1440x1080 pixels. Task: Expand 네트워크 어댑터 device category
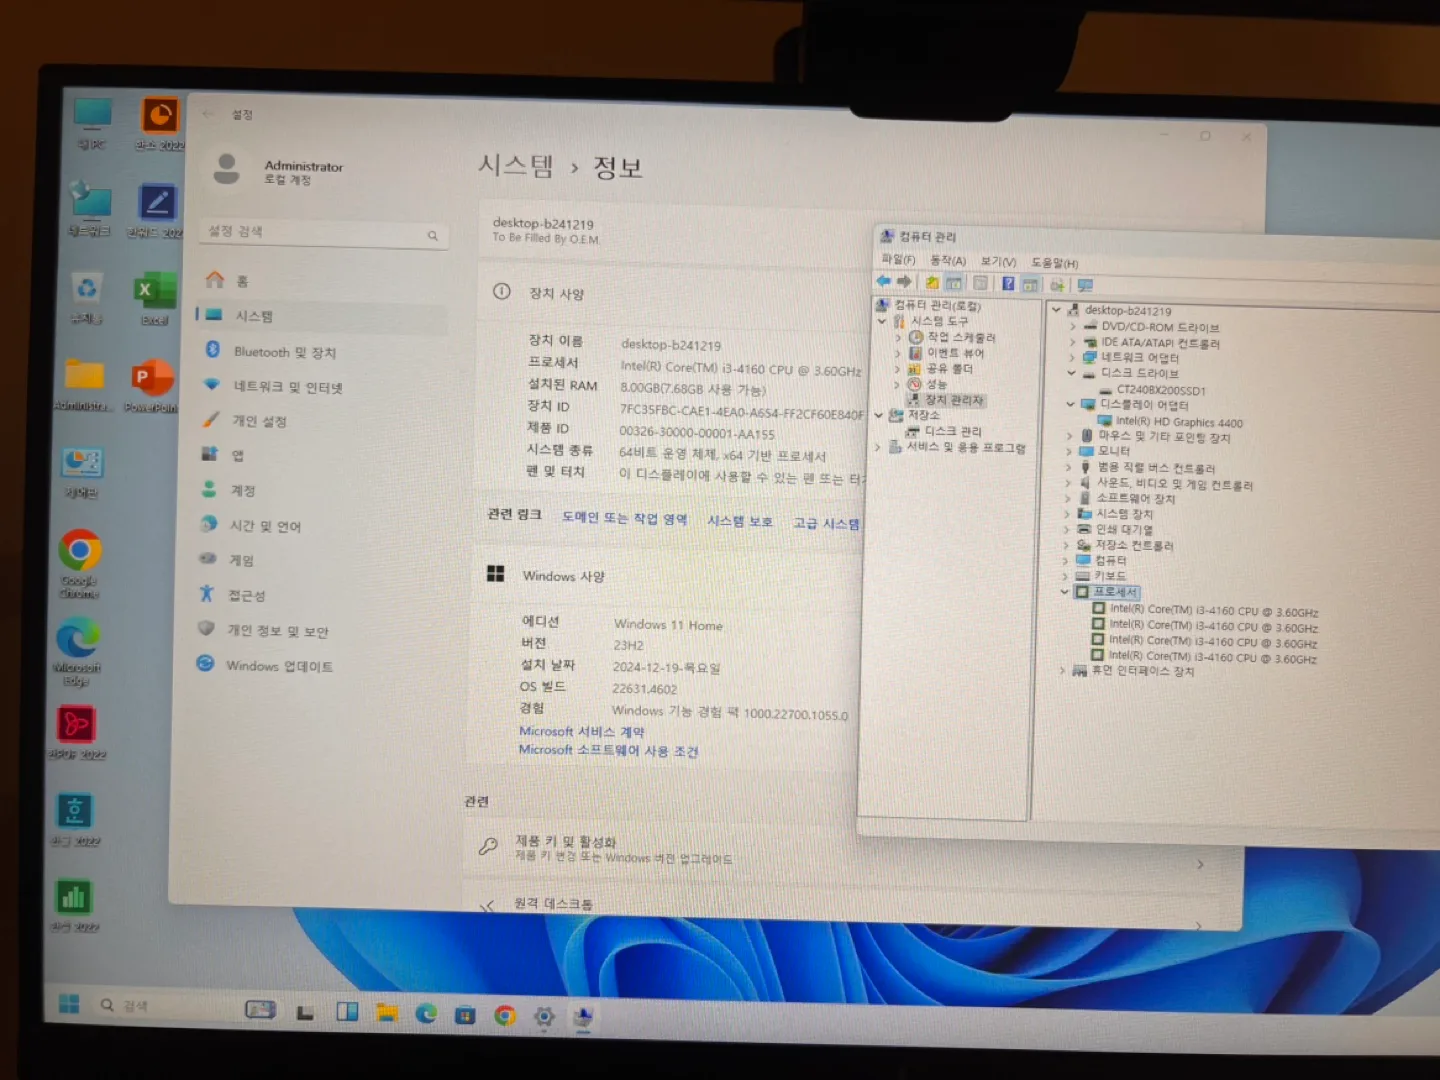tap(1071, 357)
